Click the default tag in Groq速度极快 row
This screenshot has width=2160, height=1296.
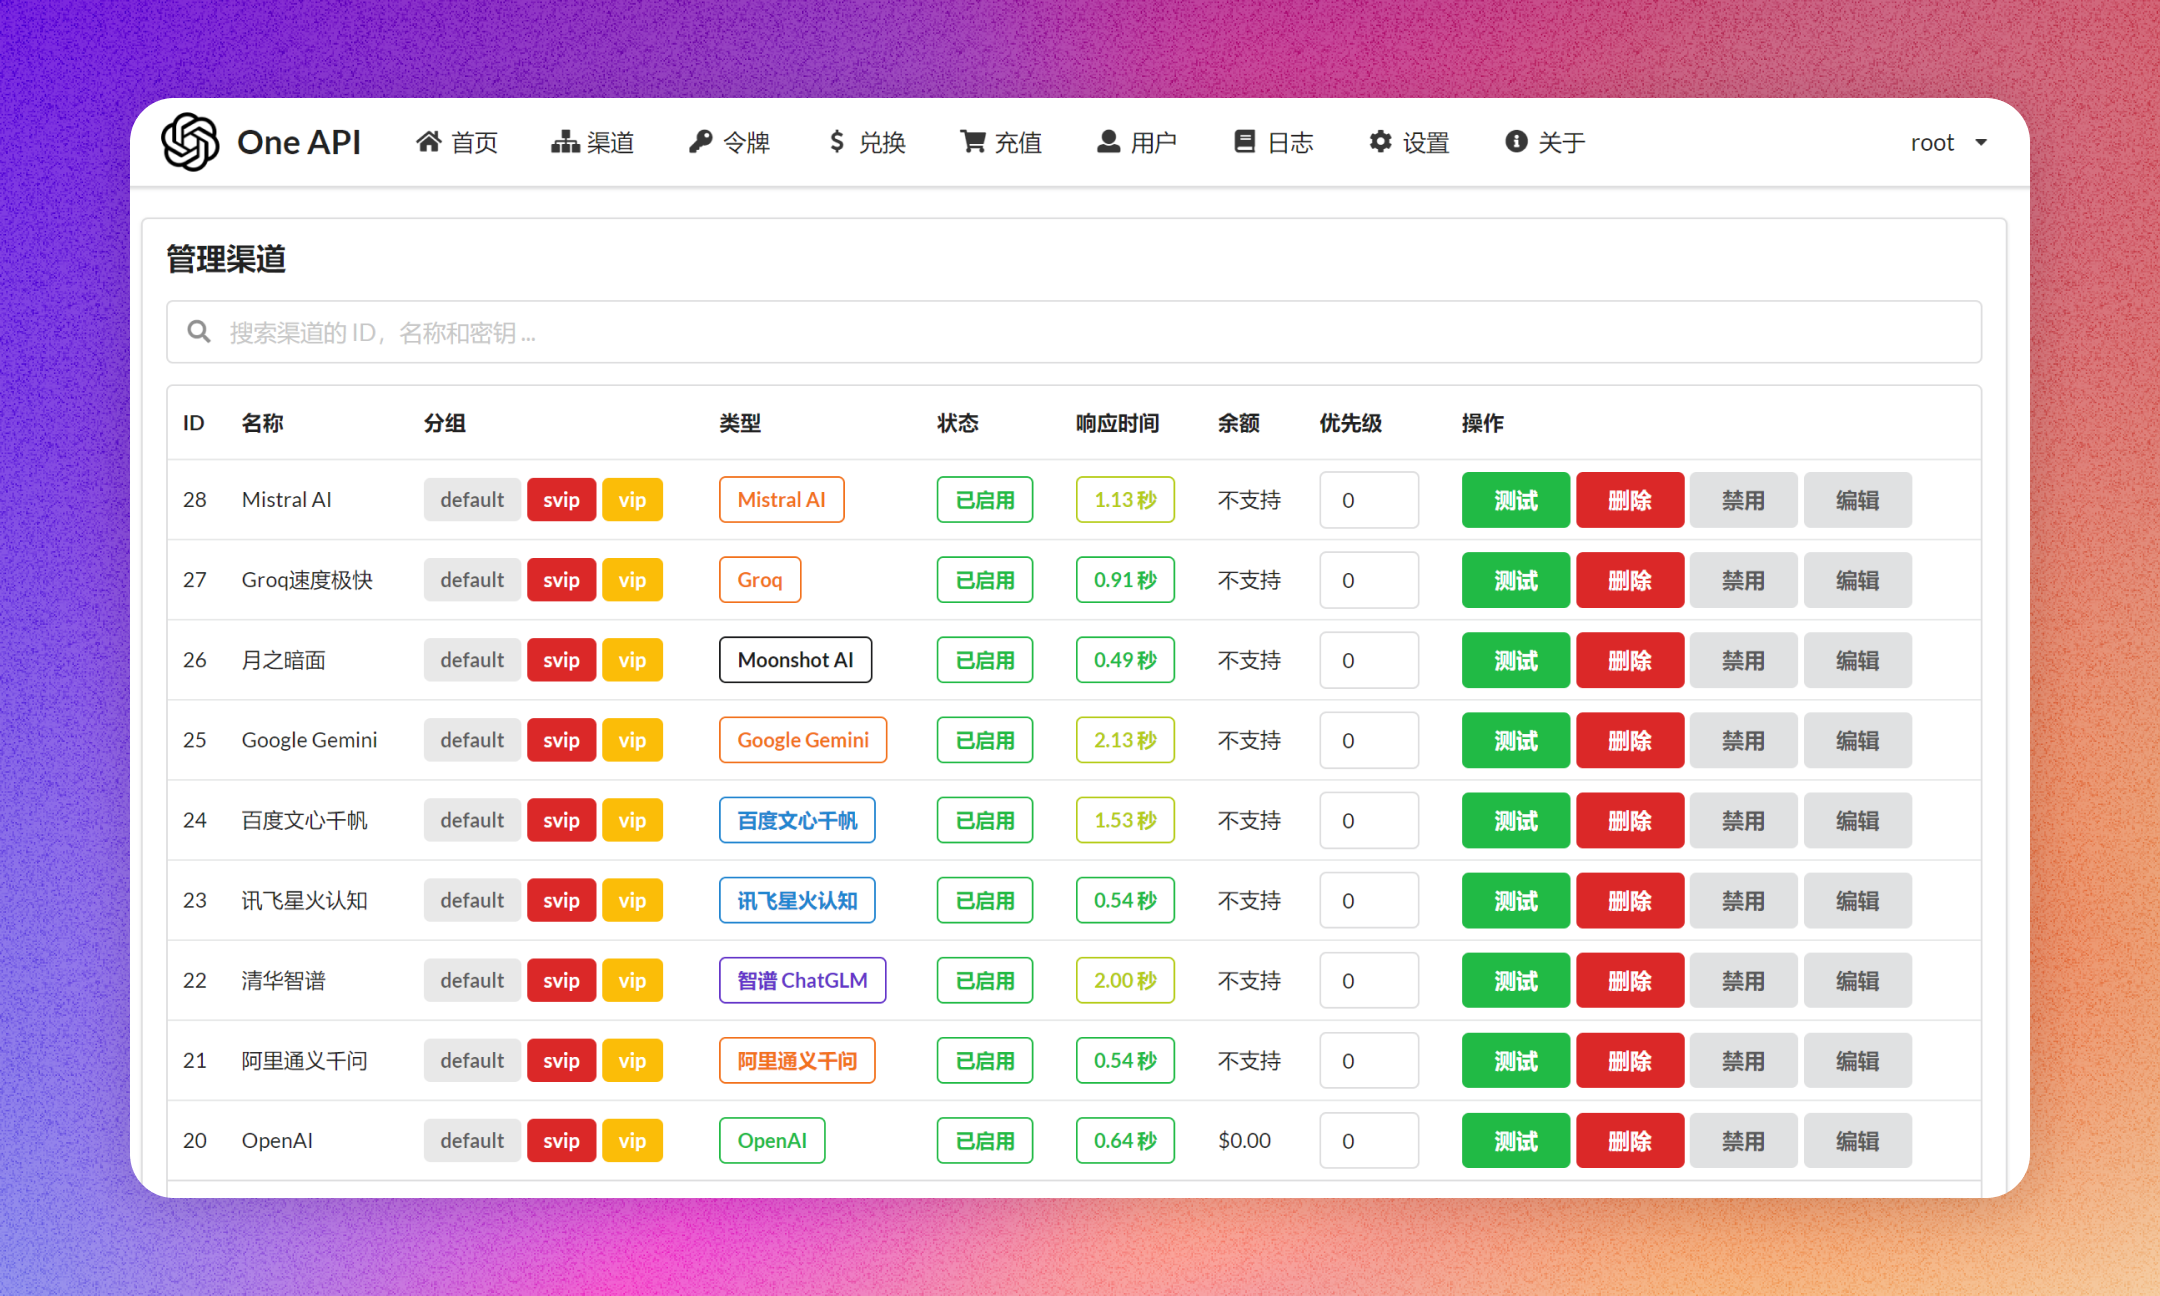pyautogui.click(x=472, y=580)
